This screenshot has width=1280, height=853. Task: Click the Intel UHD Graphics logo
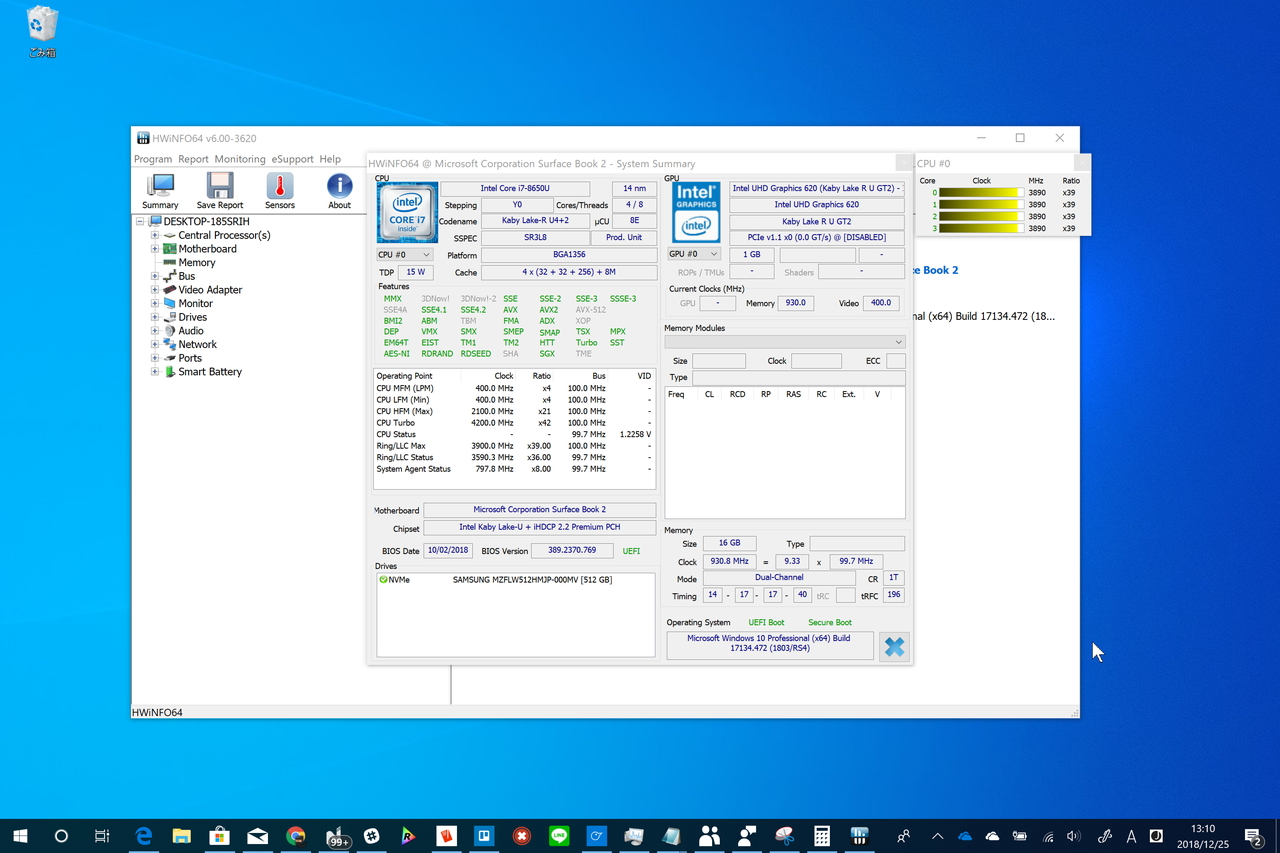tap(695, 211)
